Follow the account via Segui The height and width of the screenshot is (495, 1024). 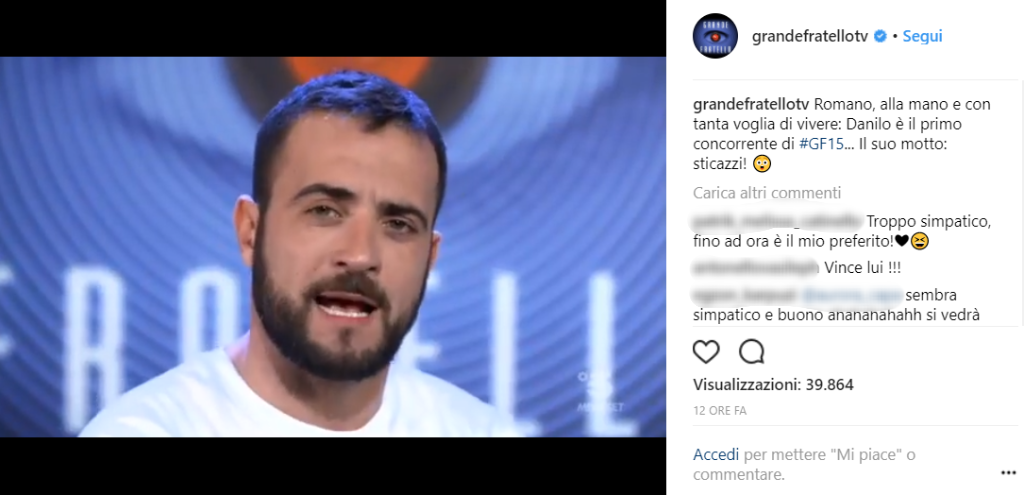tap(922, 37)
